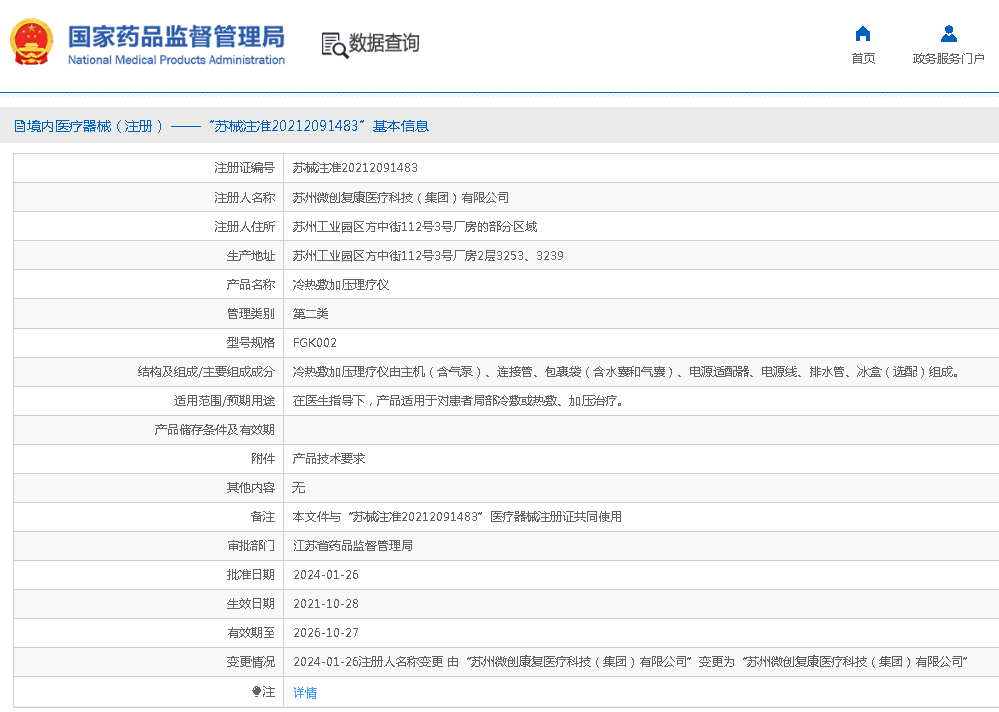Click the national emblem logo
The image size is (999, 712).
click(32, 42)
